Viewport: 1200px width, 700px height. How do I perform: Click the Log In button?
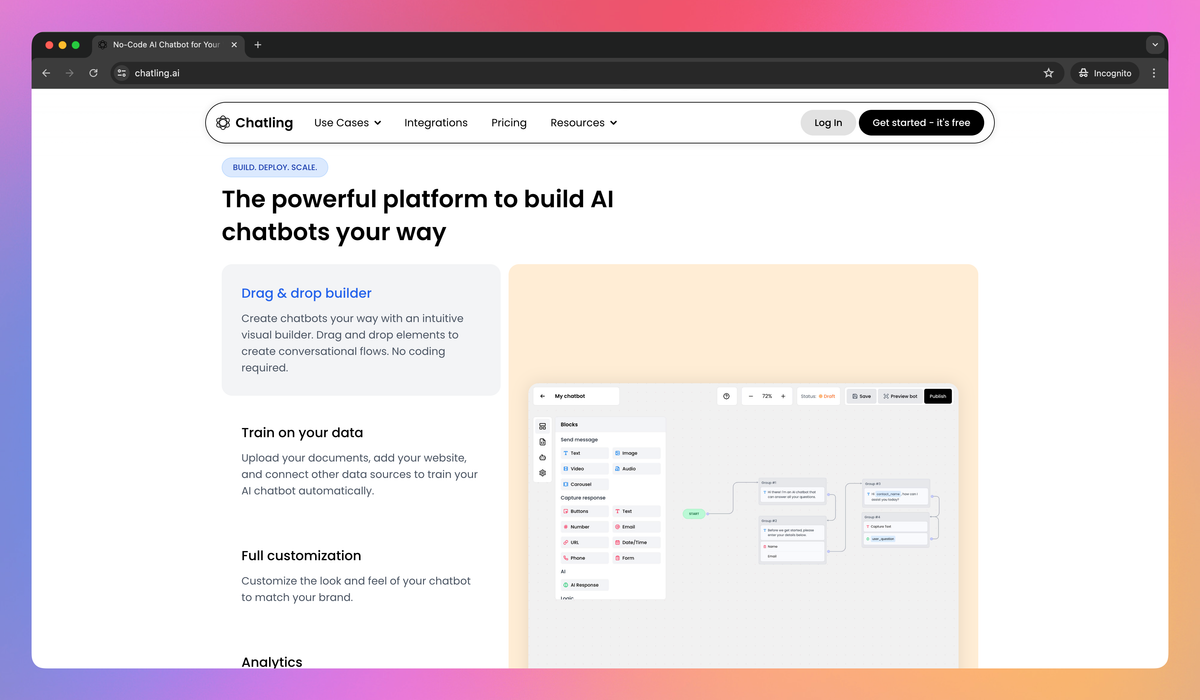[x=828, y=123]
